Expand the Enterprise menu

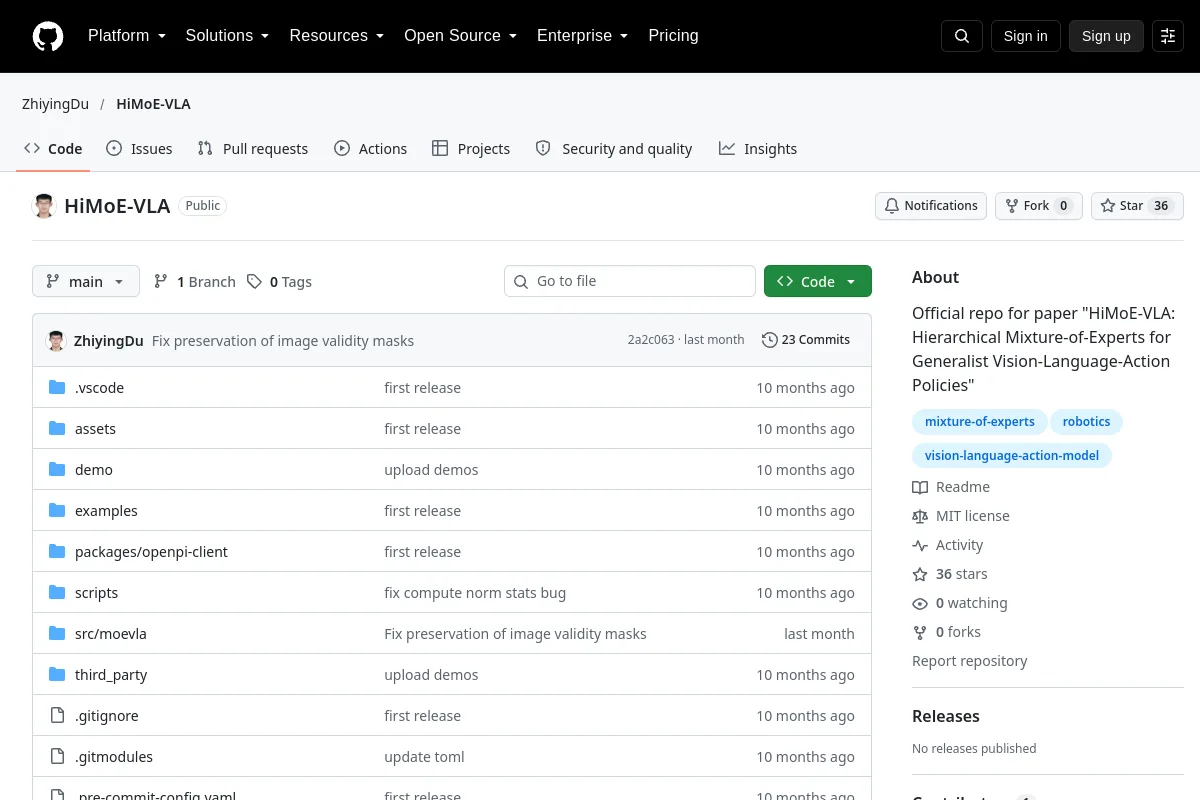click(x=582, y=36)
